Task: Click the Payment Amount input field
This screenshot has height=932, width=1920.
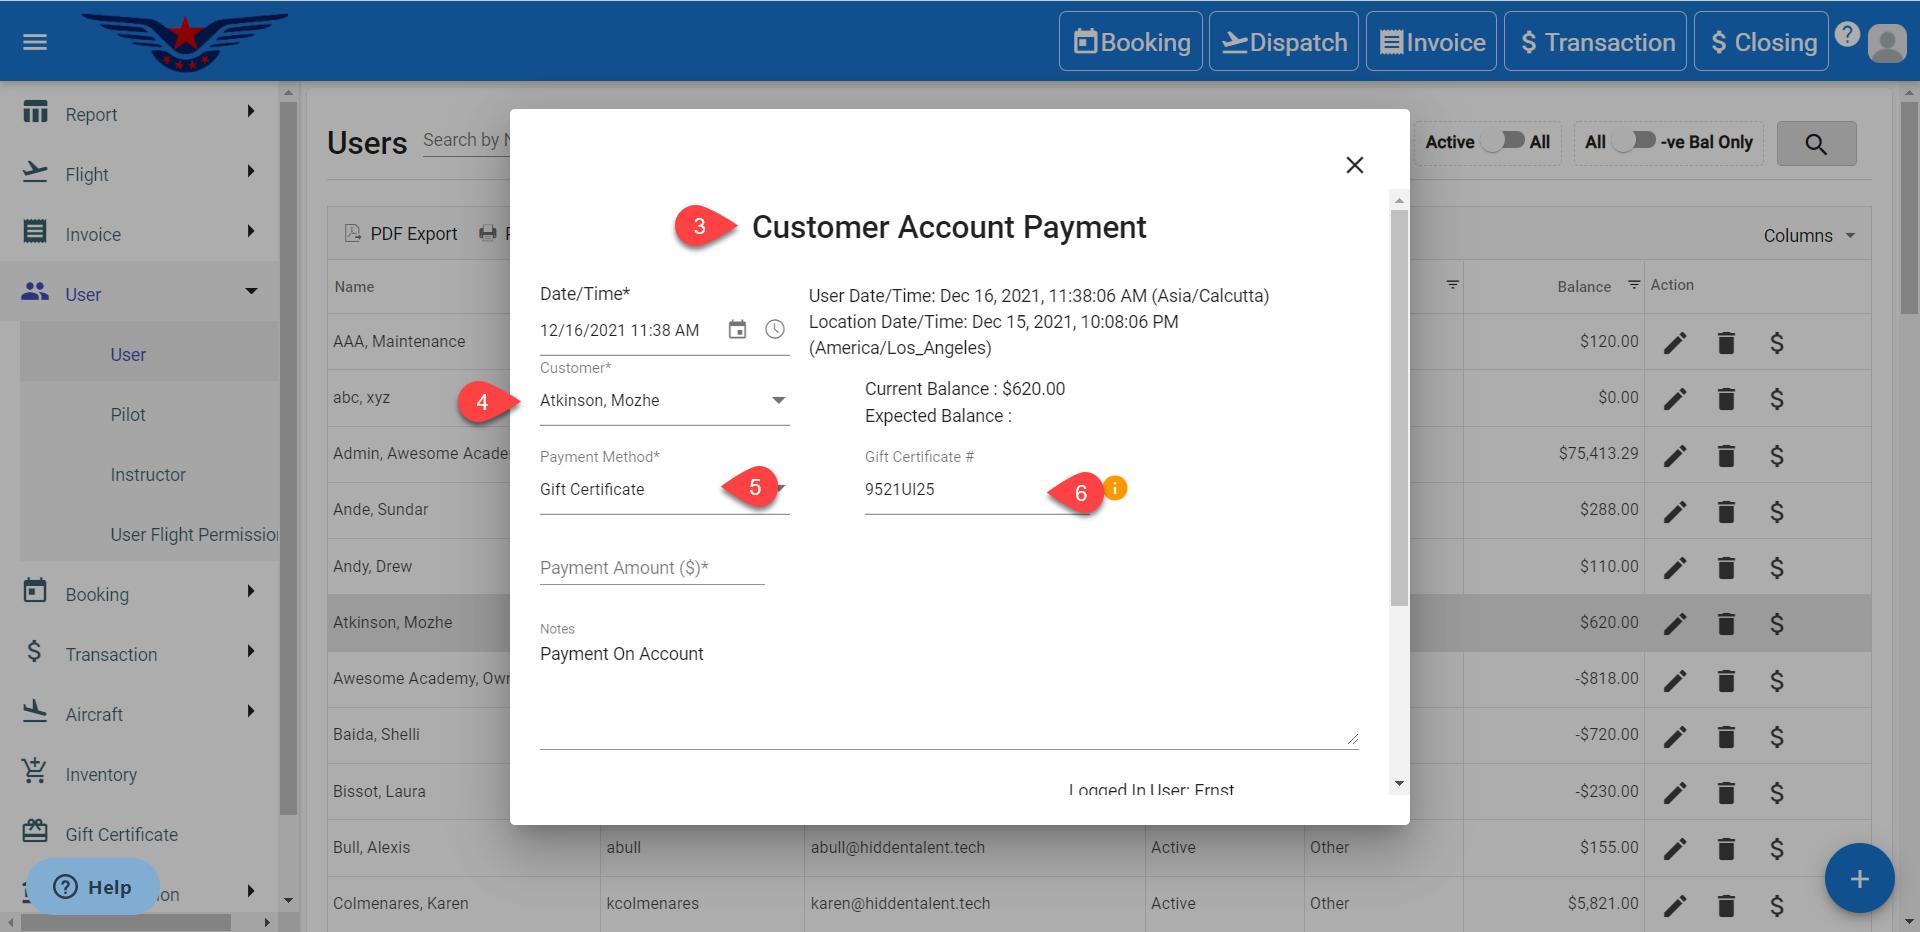Action: click(x=652, y=568)
